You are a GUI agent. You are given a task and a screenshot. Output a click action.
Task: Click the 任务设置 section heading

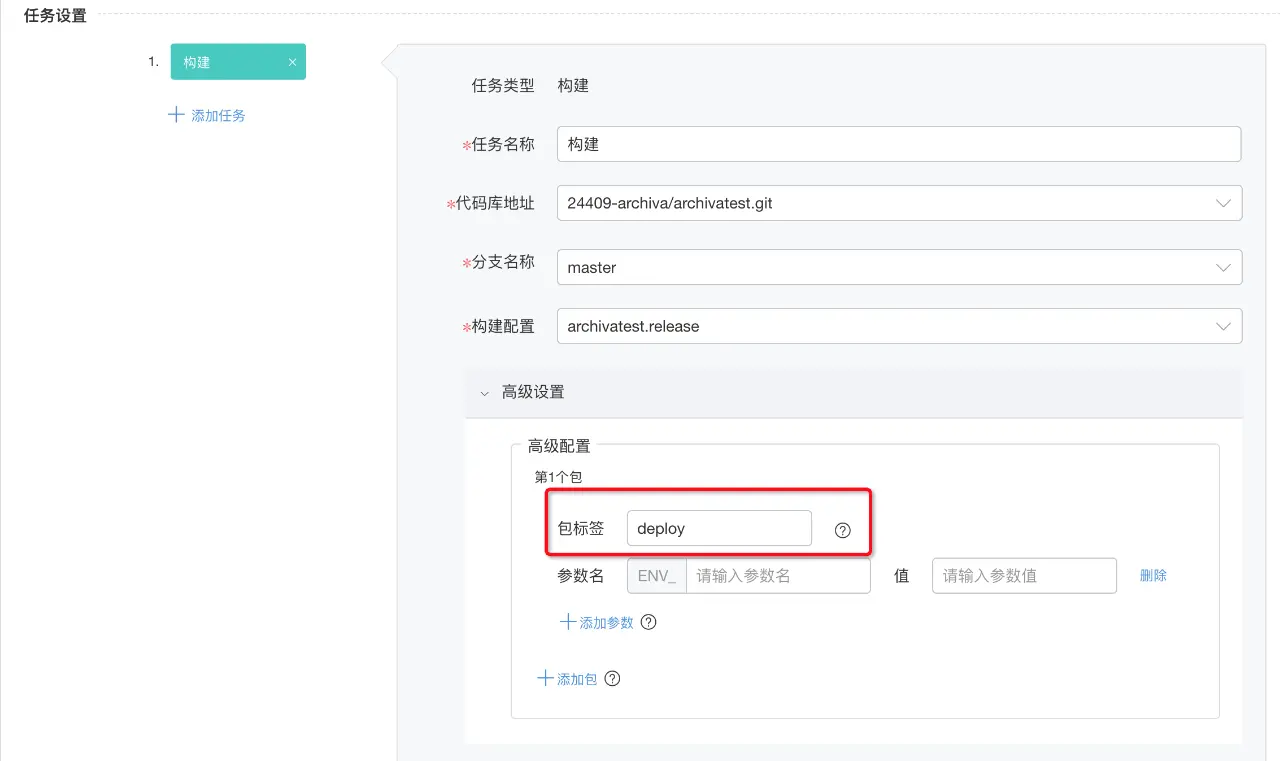pyautogui.click(x=55, y=16)
